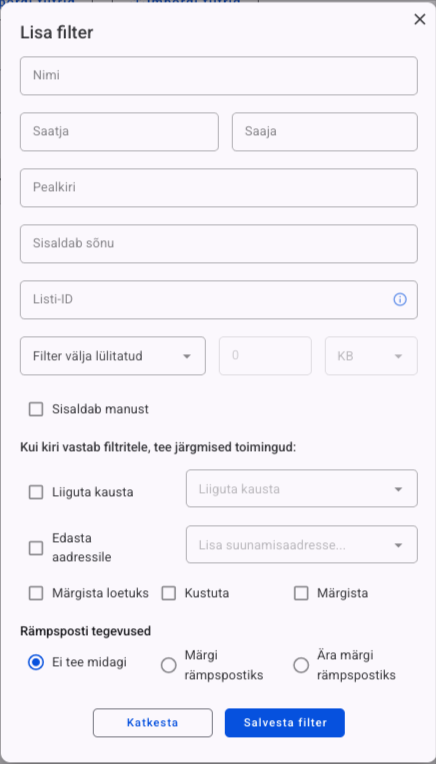Expand the Liiguta kausta folder dropdown
436x764 pixels.
pos(302,488)
